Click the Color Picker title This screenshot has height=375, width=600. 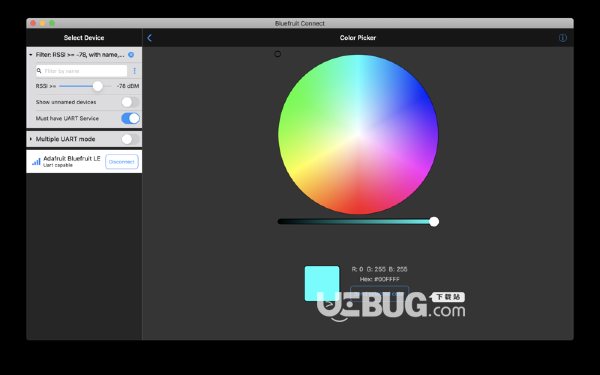tap(358, 38)
